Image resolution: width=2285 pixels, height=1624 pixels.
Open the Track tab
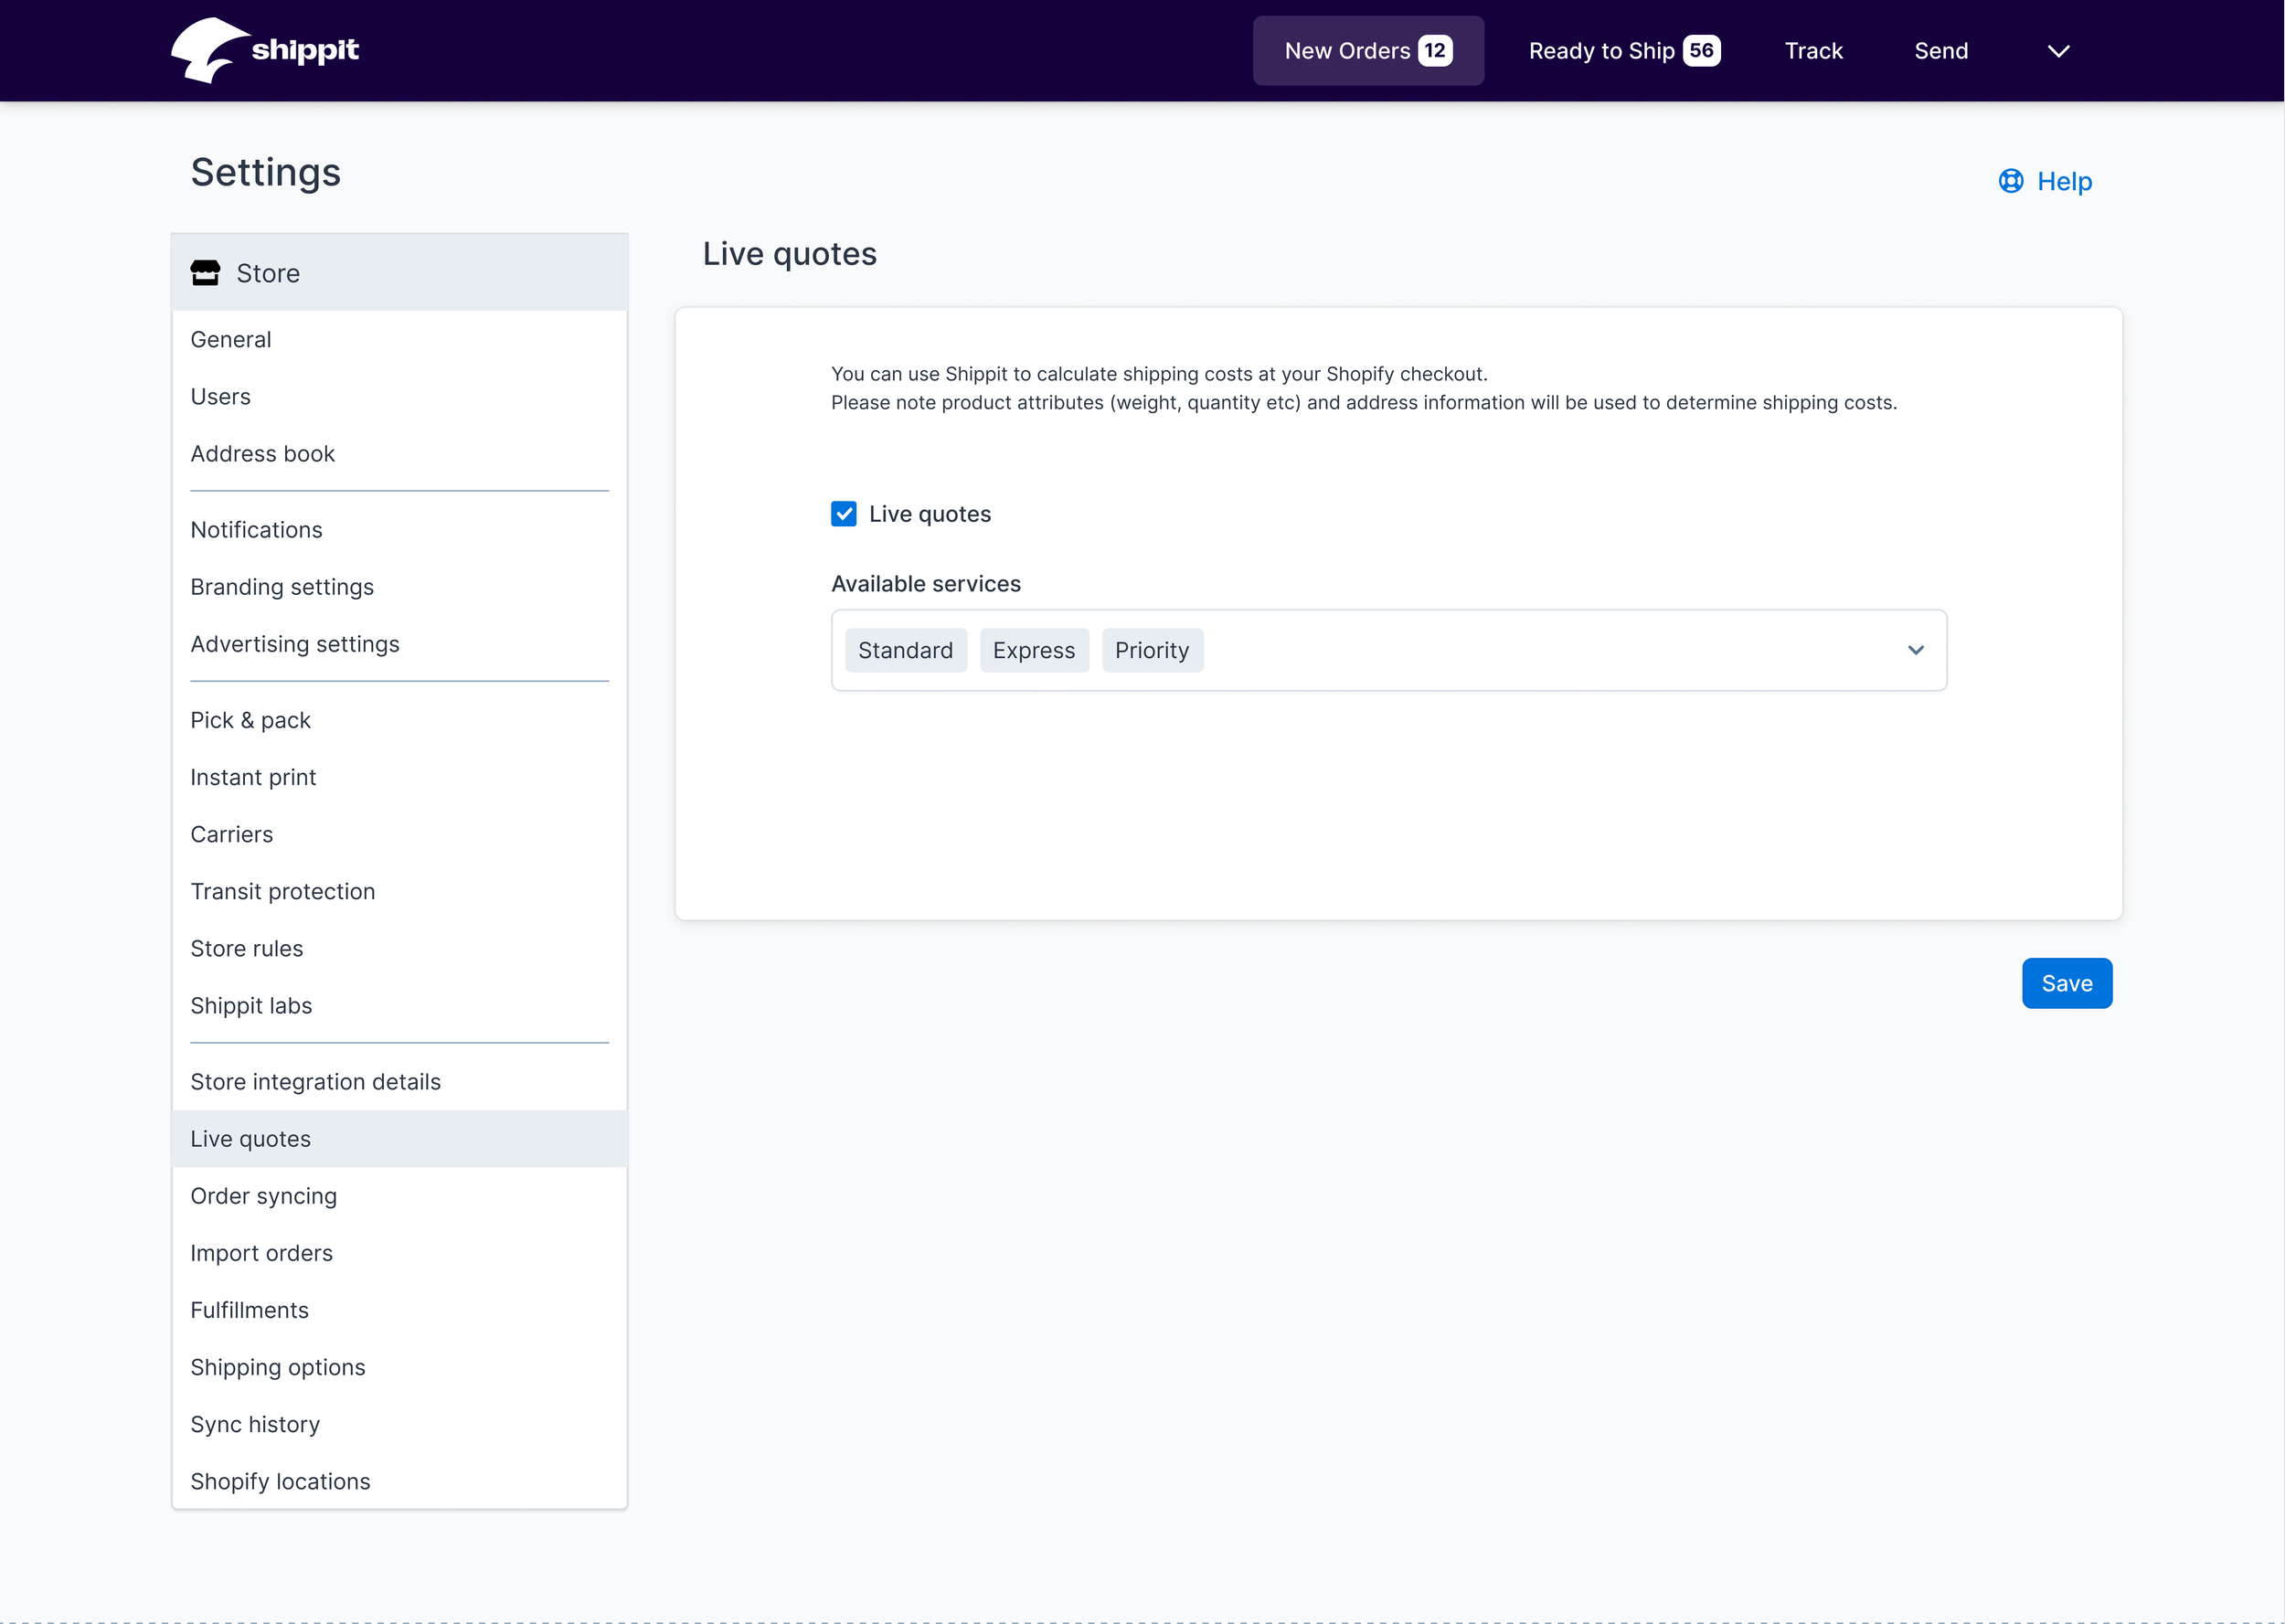pyautogui.click(x=1813, y=51)
